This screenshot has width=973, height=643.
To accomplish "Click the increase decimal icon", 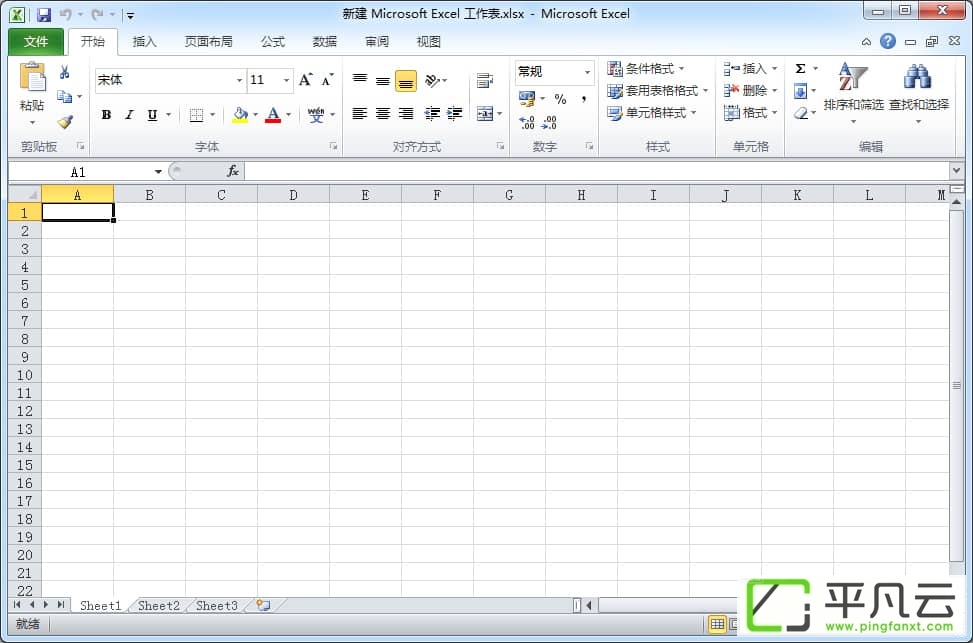I will (527, 122).
